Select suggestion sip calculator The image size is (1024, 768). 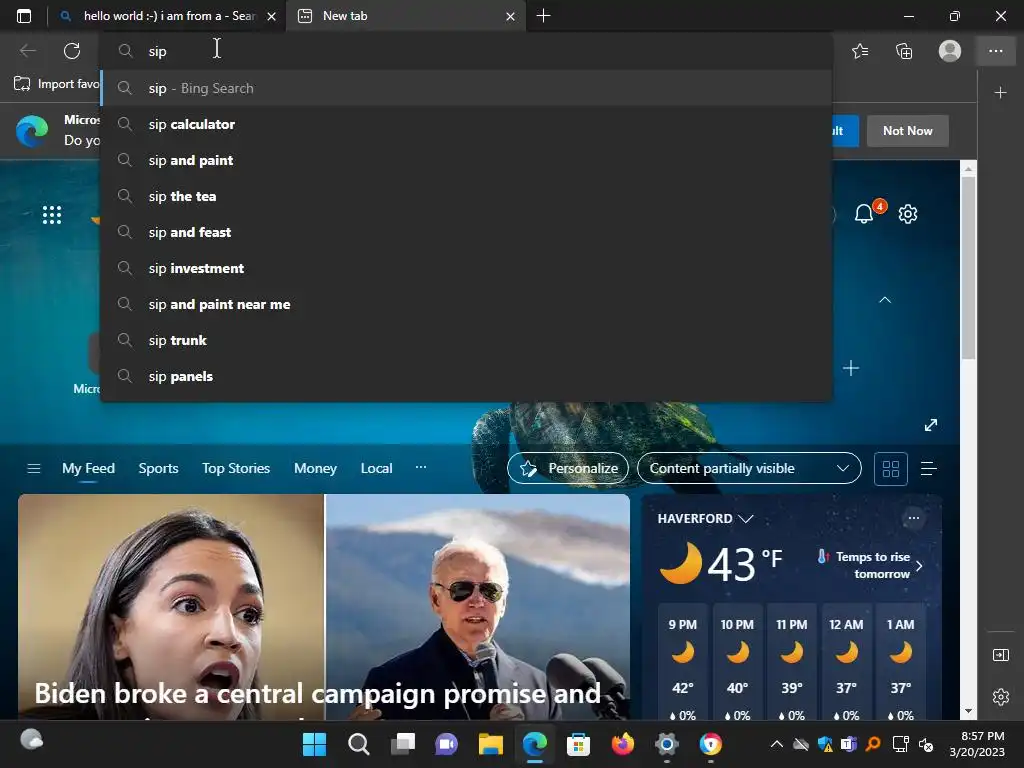click(466, 124)
